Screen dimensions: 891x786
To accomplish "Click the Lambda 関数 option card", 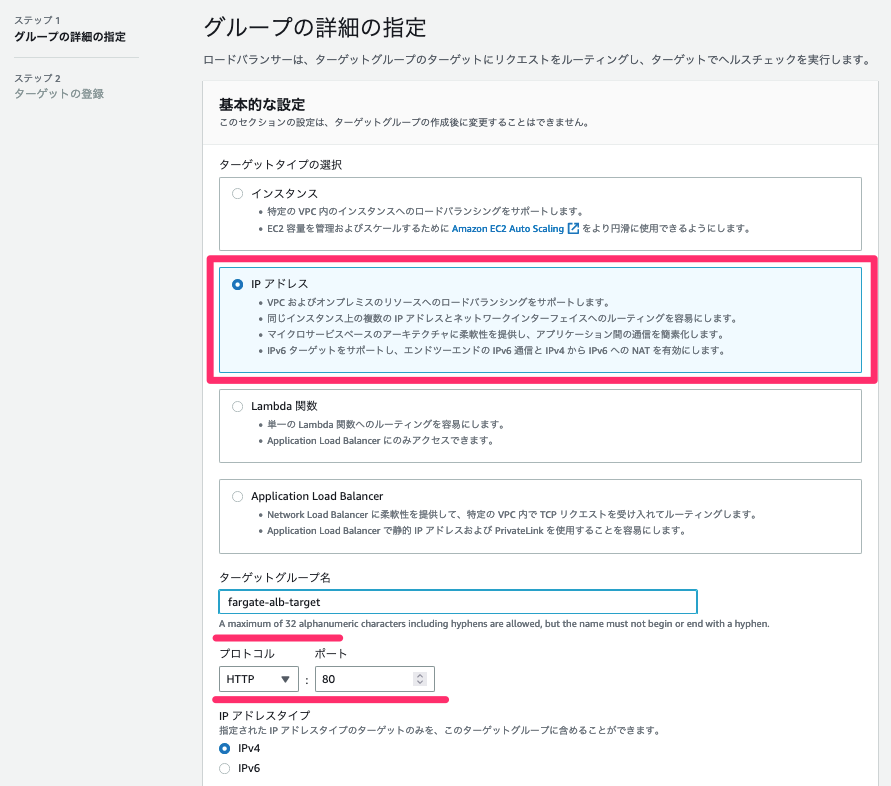I will [x=540, y=426].
